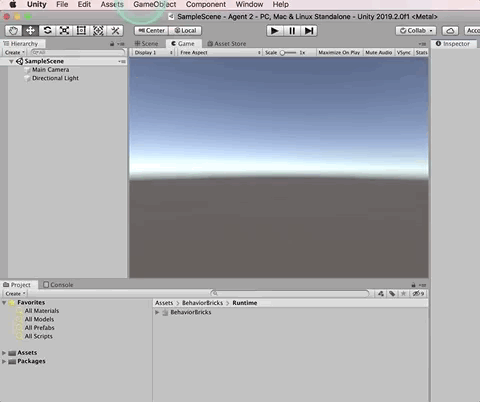
Task: Toggle Hierarchy panel lock
Action: (x=112, y=44)
